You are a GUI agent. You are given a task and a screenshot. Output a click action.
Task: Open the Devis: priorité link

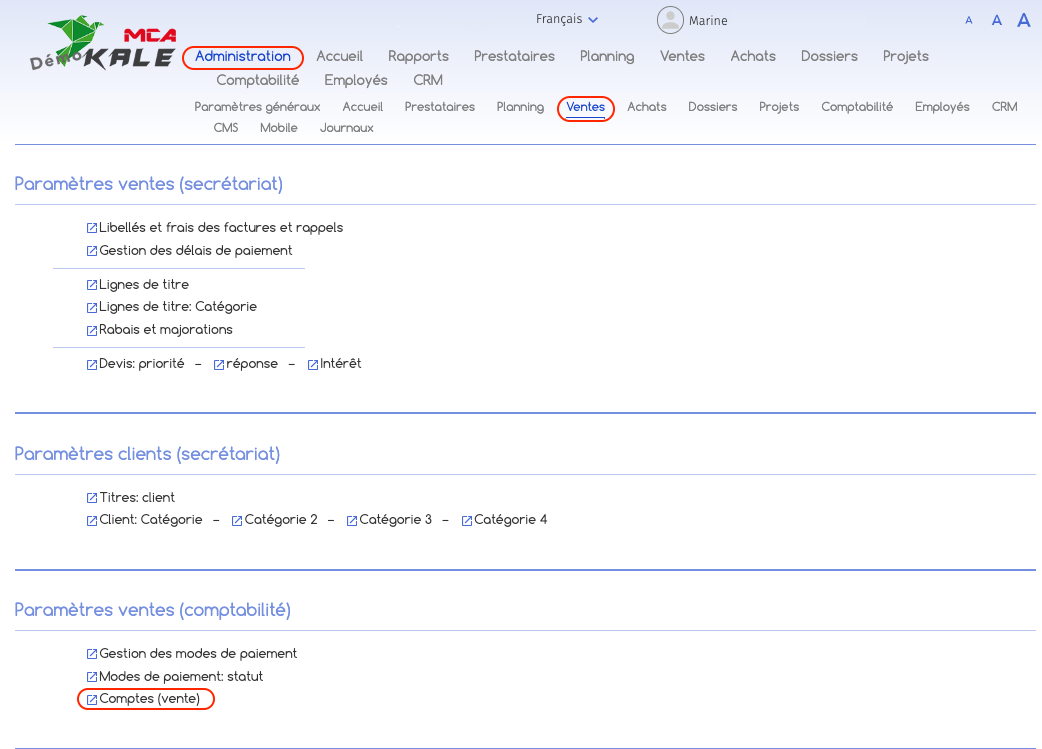click(142, 364)
